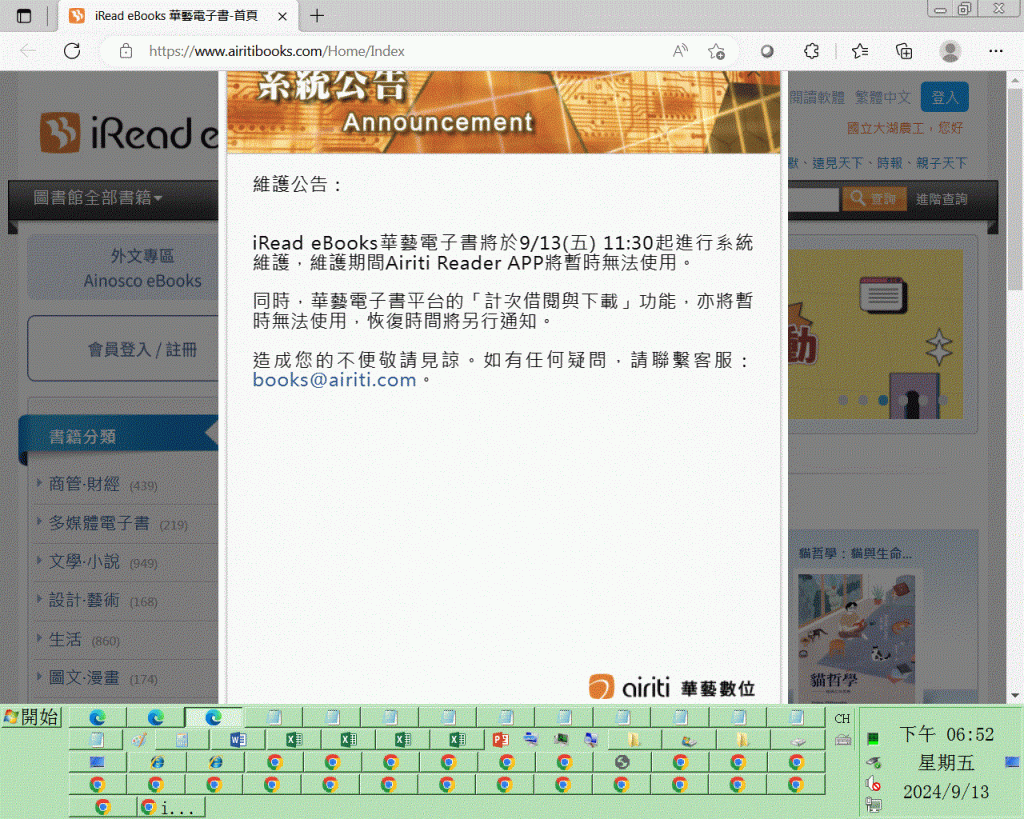This screenshot has height=819, width=1024.
Task: Open the books@airiti.com email link
Action: 334,379
